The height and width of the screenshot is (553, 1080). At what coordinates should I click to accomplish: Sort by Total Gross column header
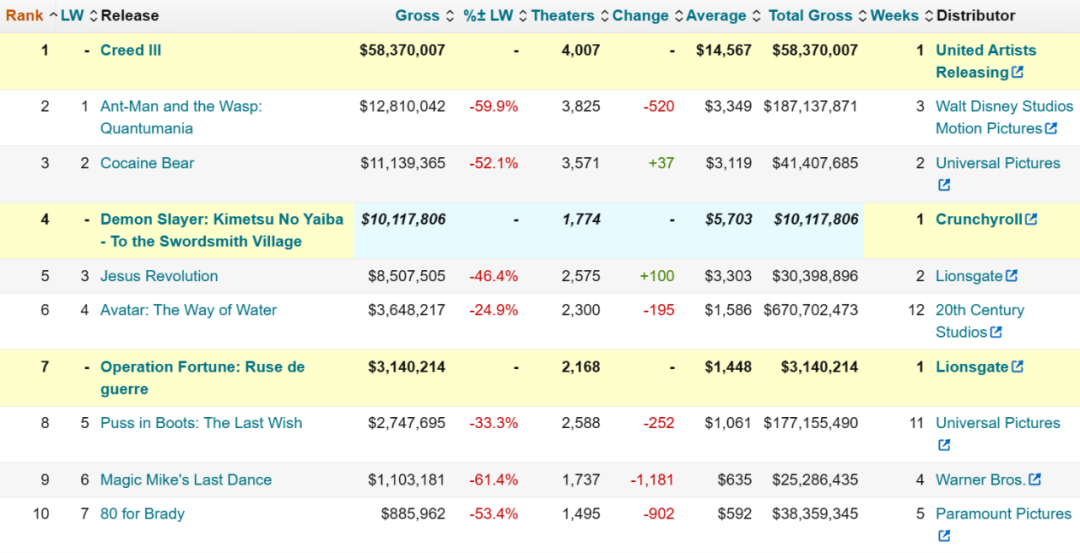click(810, 15)
